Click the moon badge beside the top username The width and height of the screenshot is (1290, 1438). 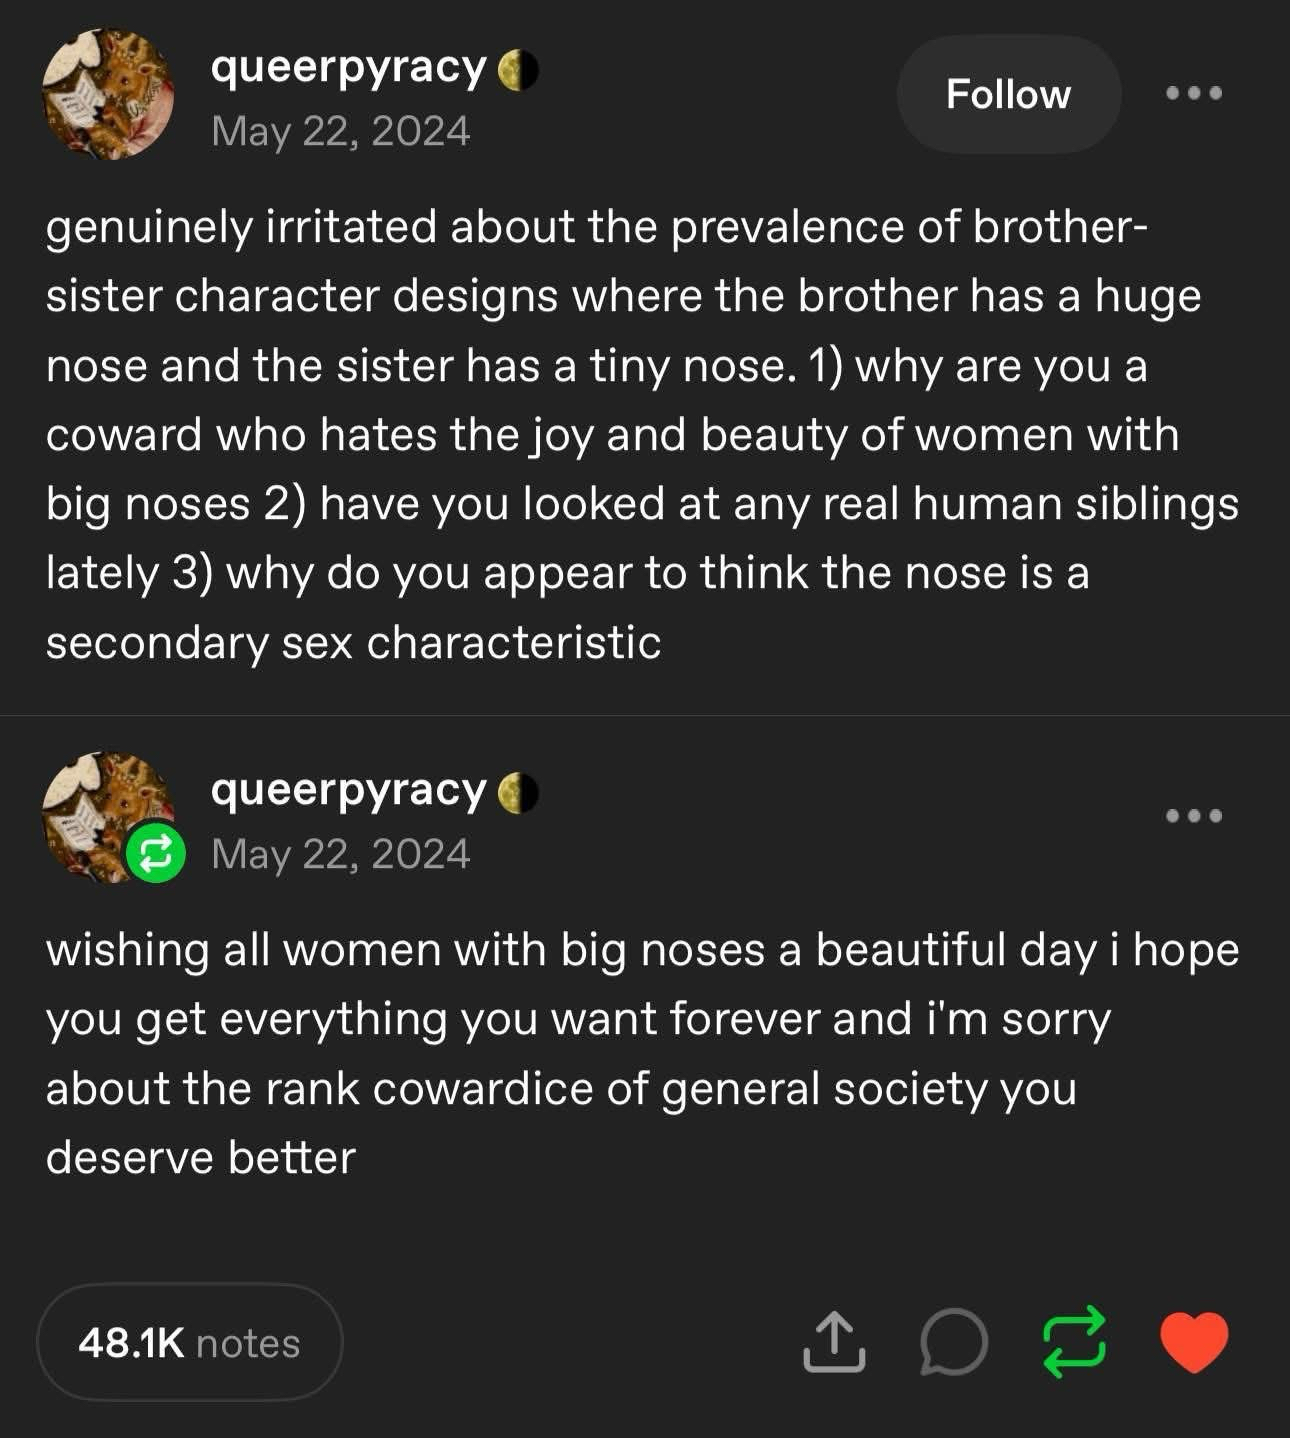tap(518, 70)
